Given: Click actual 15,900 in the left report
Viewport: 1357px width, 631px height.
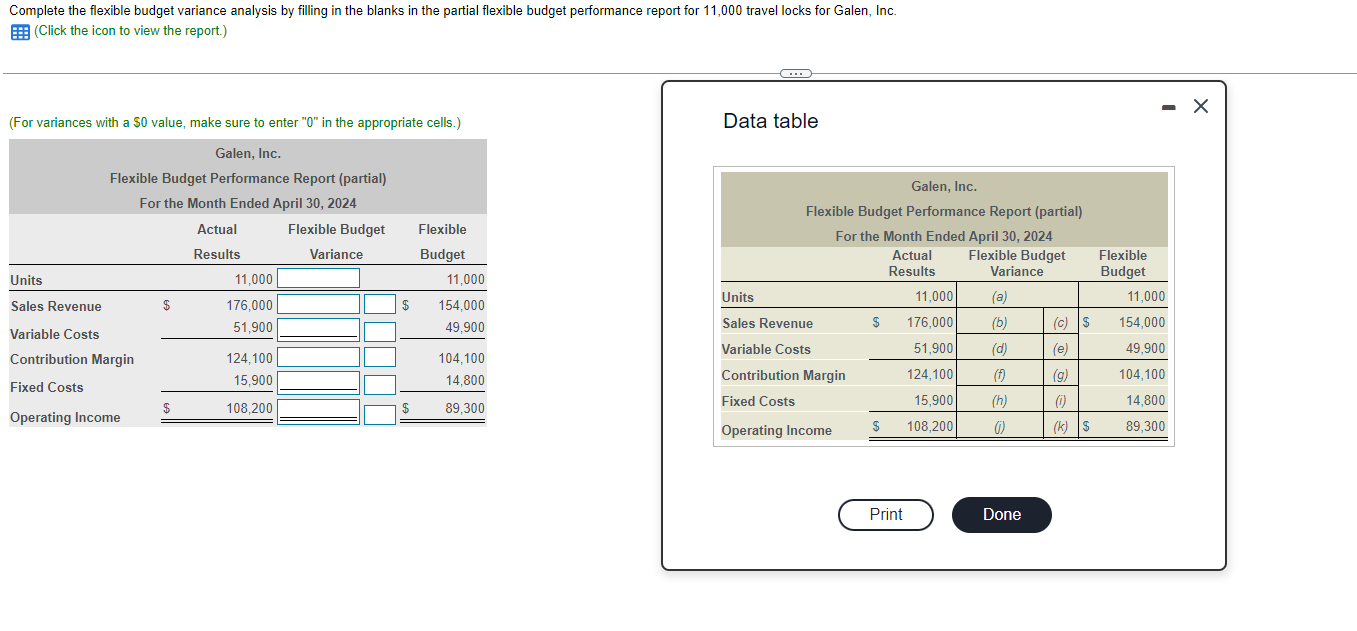Looking at the screenshot, I should coord(253,380).
